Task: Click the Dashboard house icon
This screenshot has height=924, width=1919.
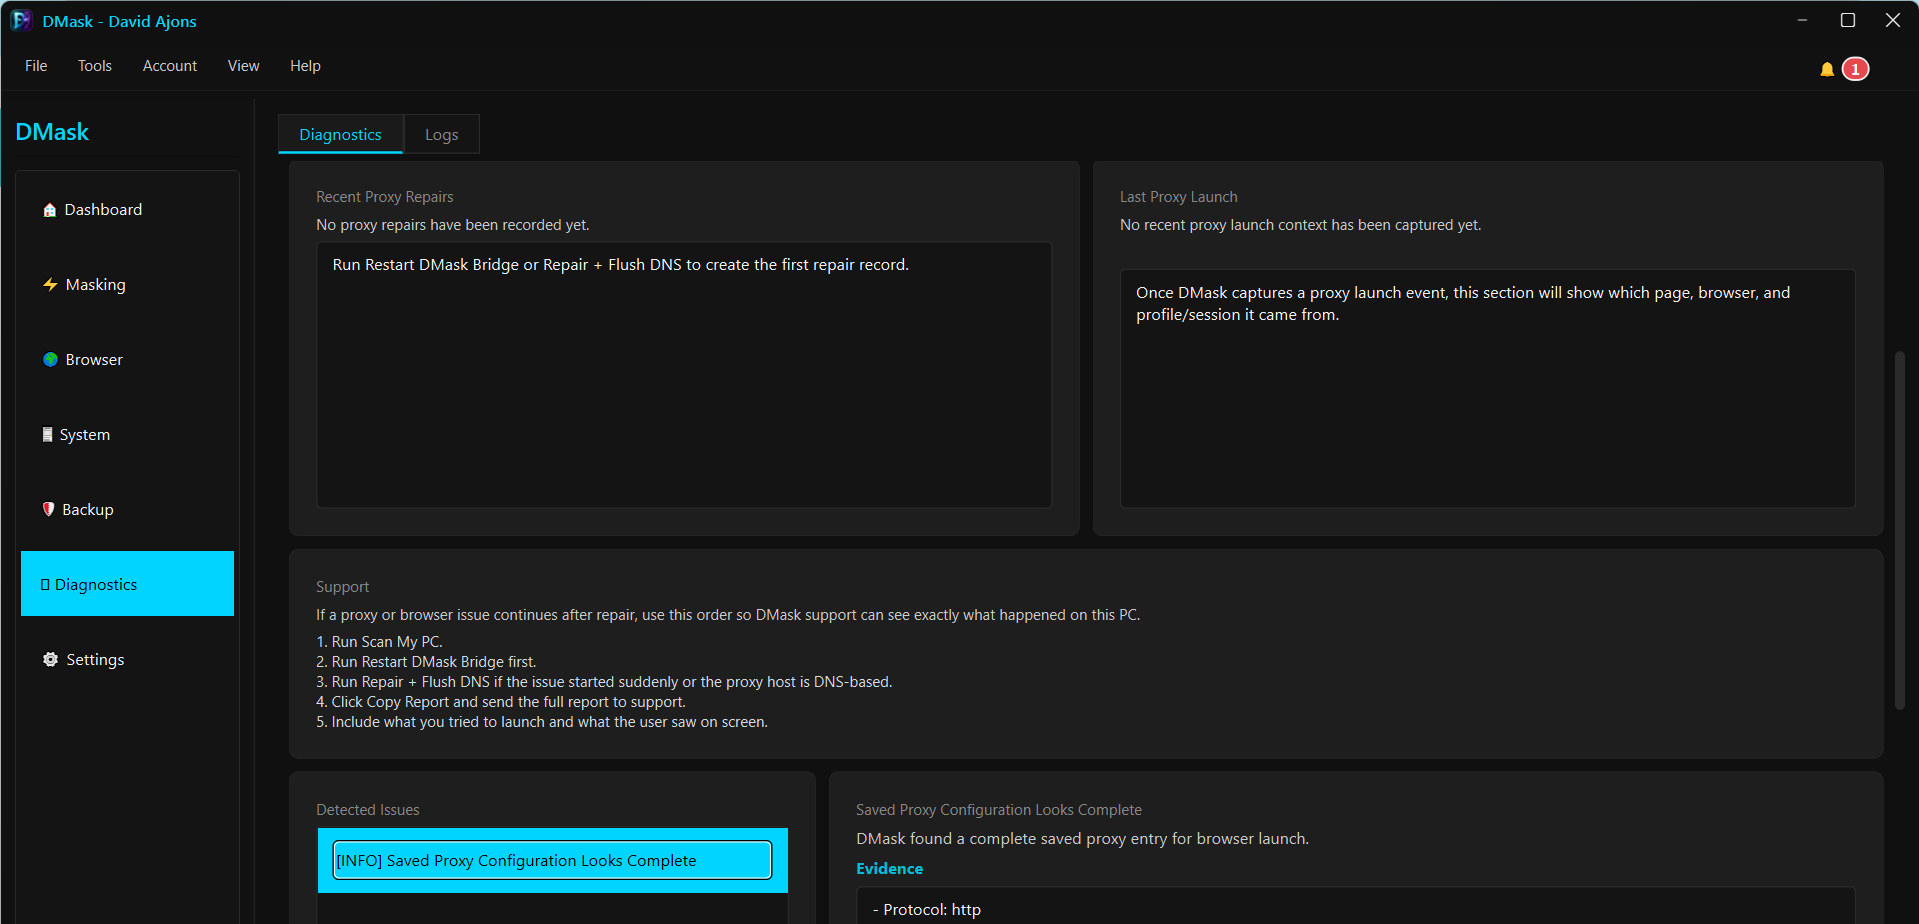Action: point(50,210)
